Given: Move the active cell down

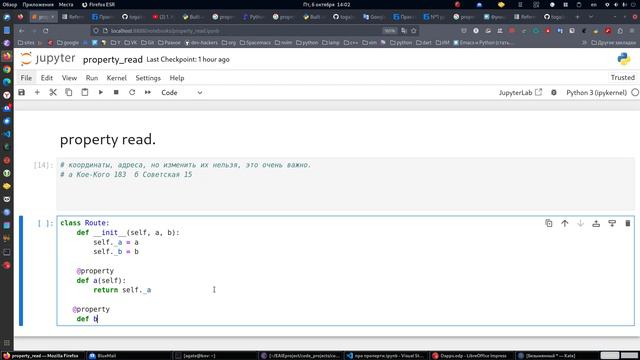Looking at the screenshot, I should [x=580, y=223].
